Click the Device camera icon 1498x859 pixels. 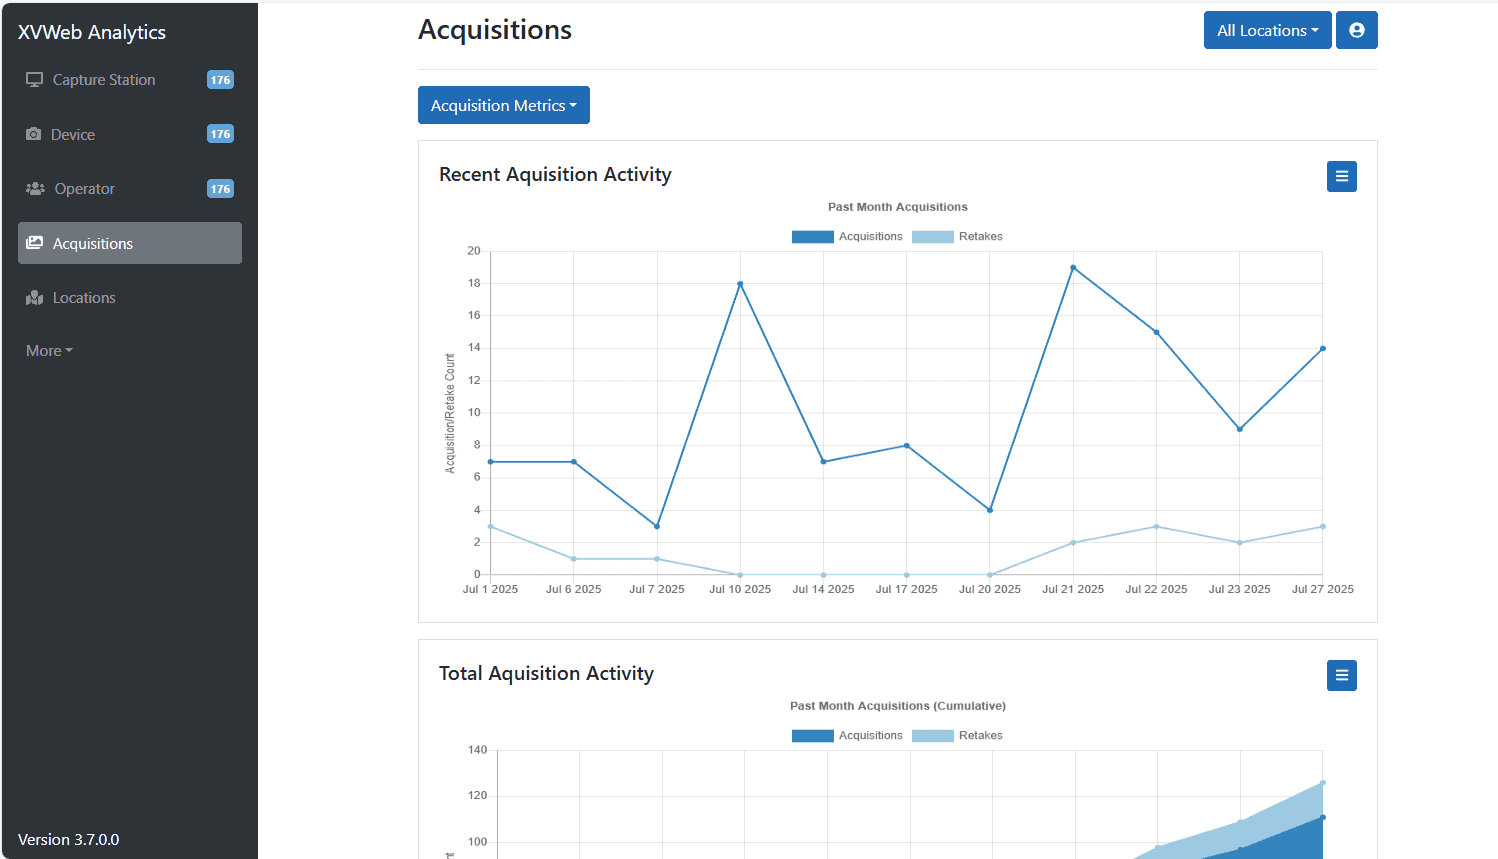[x=34, y=134]
